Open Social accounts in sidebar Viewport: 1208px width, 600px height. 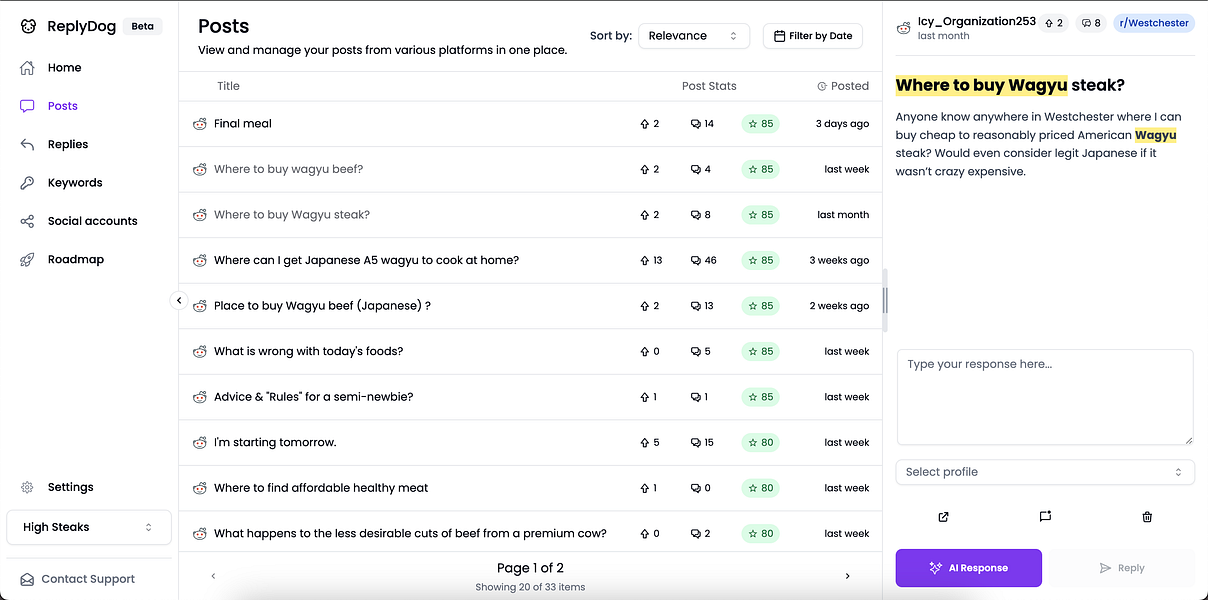(x=92, y=221)
